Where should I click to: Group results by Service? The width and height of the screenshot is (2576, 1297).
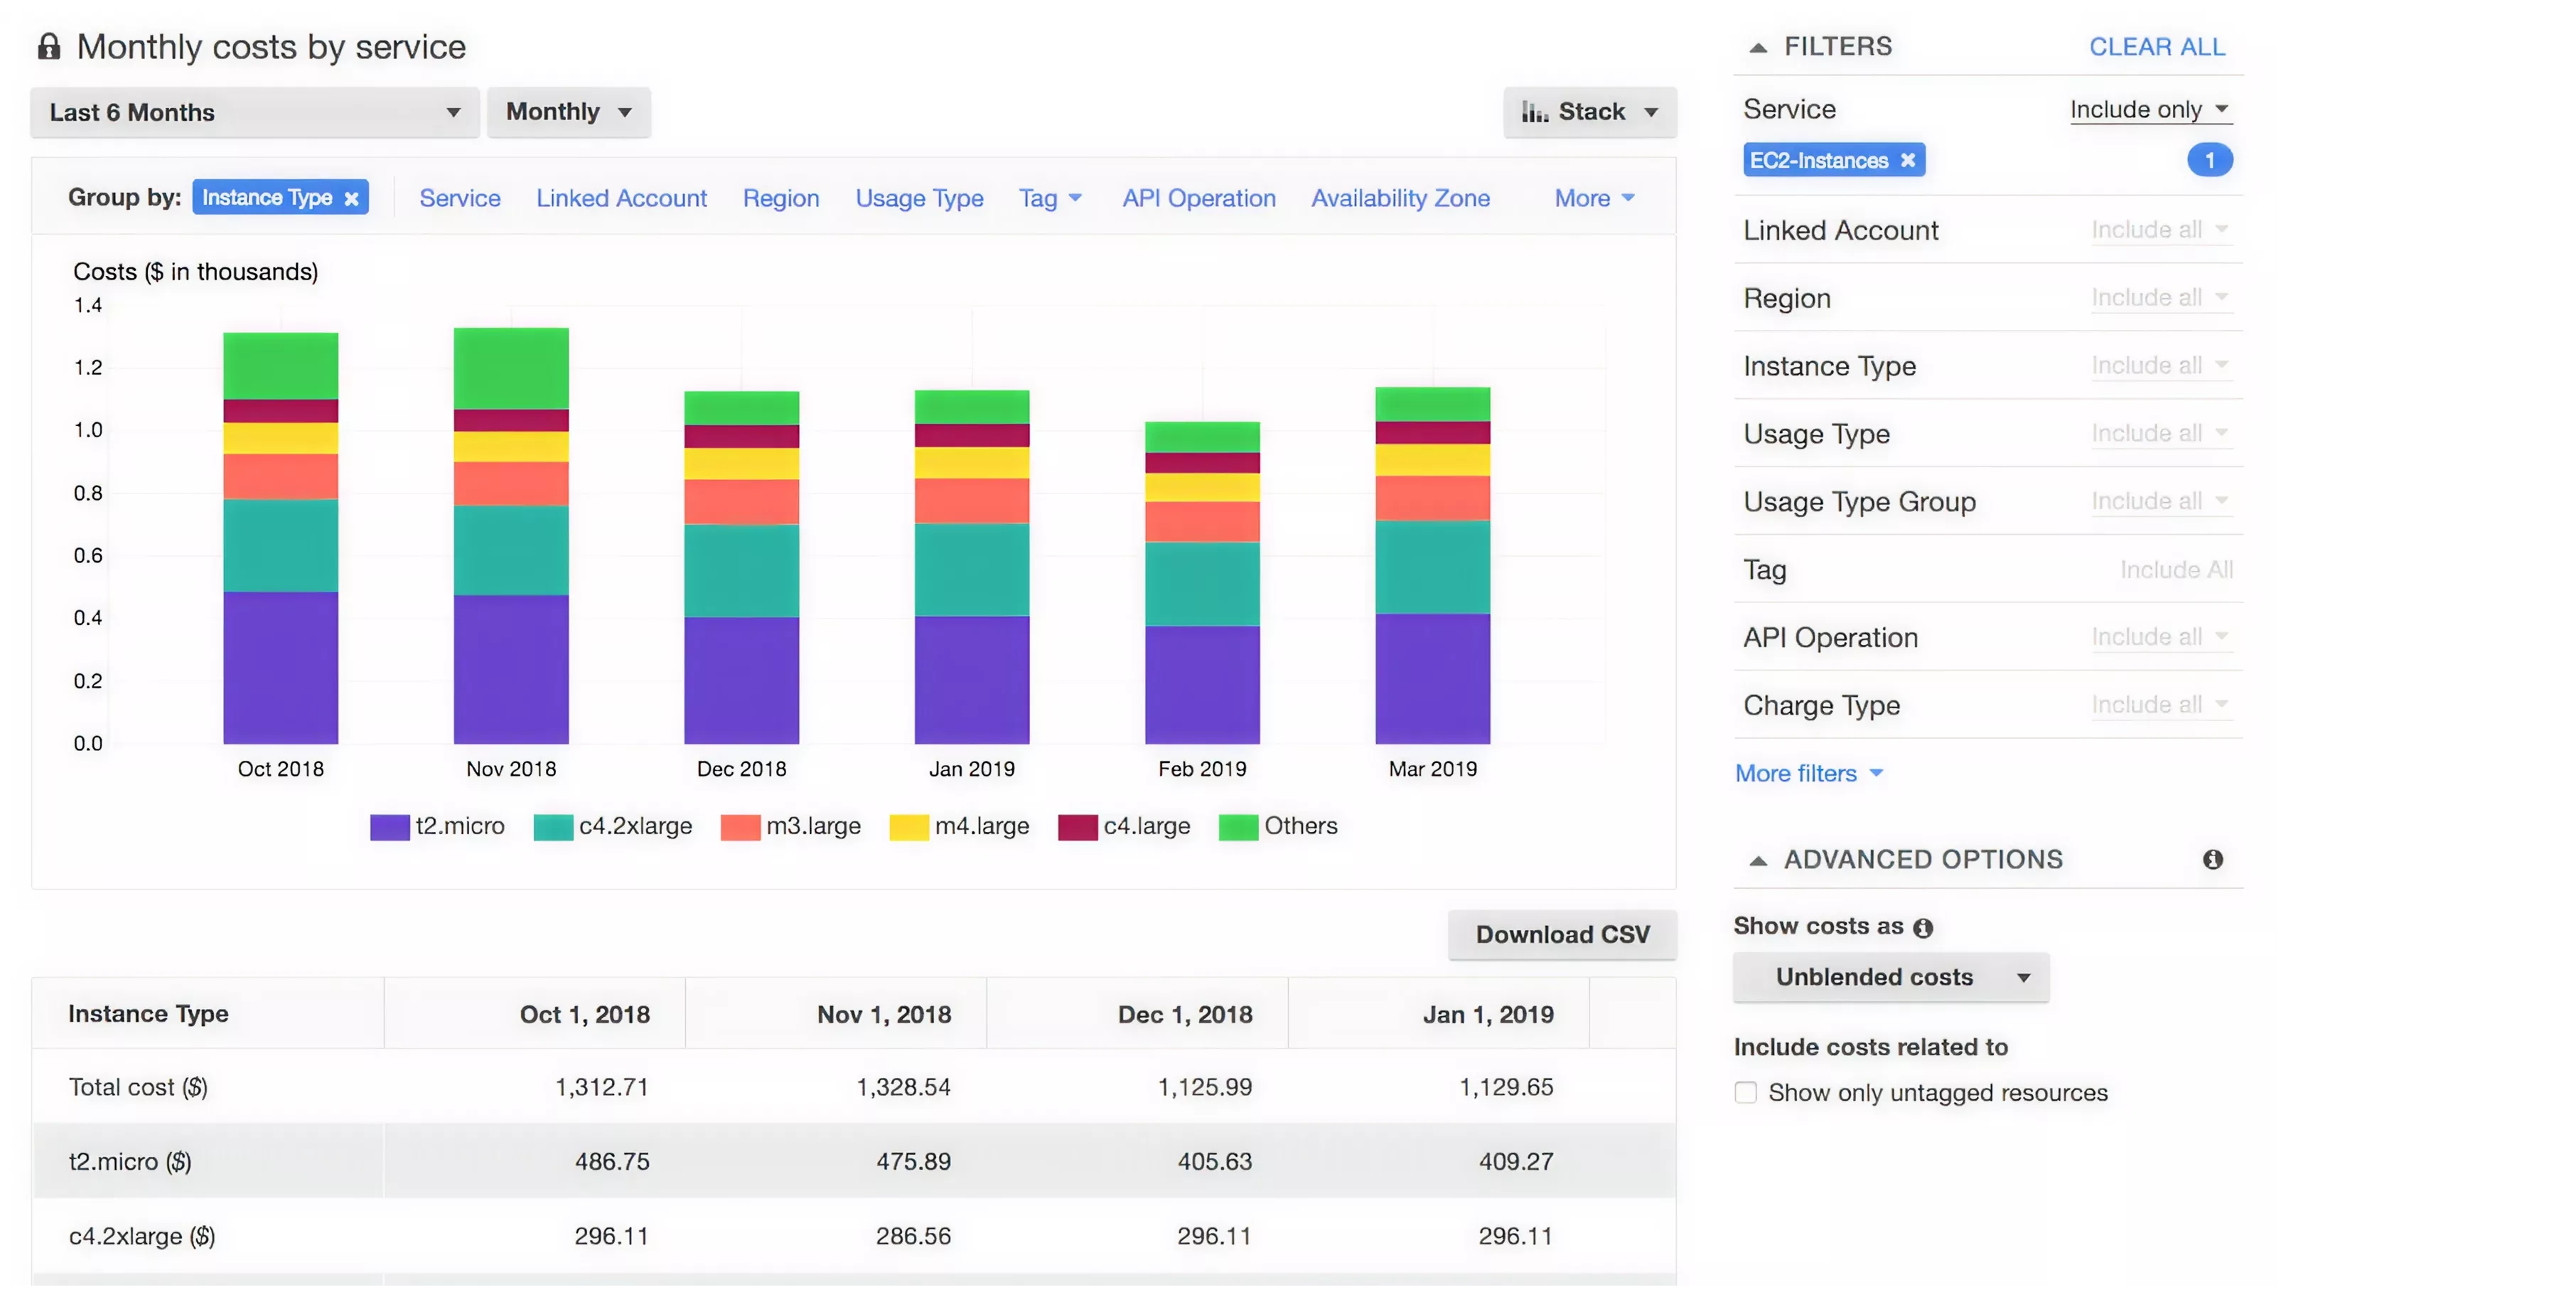[460, 197]
